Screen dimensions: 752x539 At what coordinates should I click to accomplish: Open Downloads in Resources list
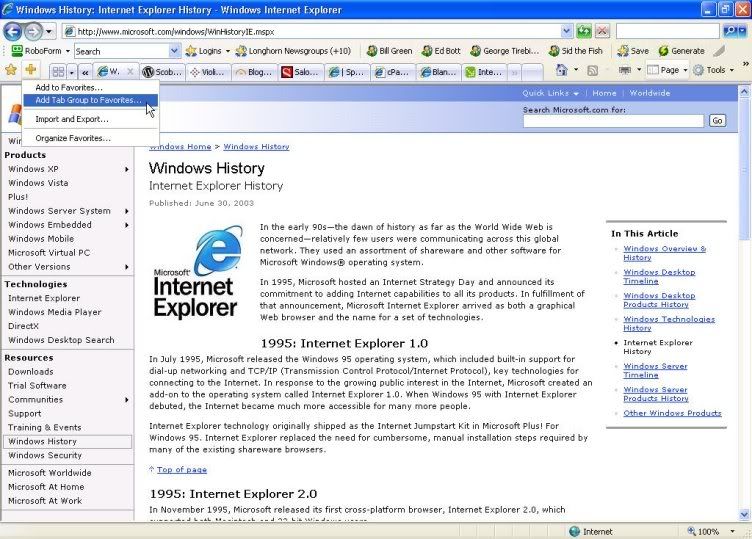coord(31,372)
